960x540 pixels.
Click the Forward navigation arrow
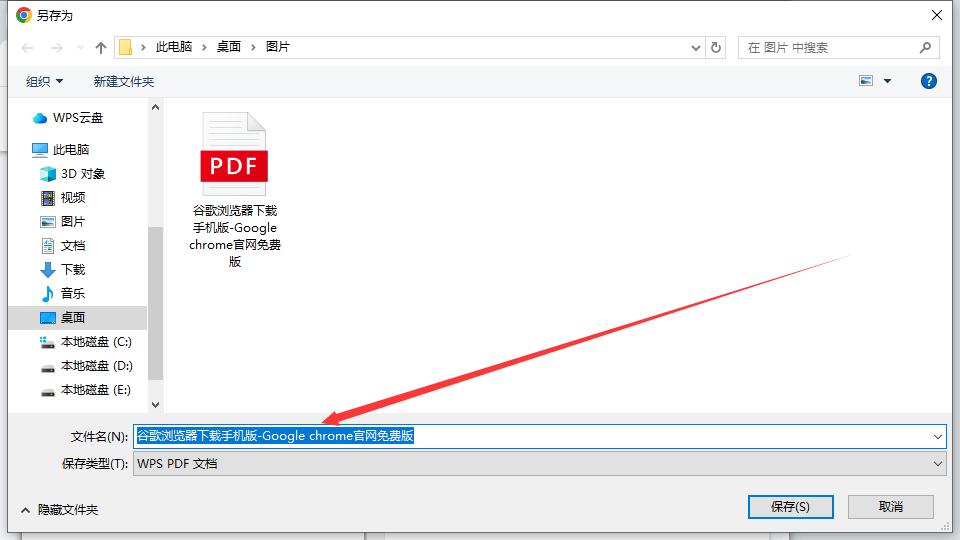click(x=56, y=48)
